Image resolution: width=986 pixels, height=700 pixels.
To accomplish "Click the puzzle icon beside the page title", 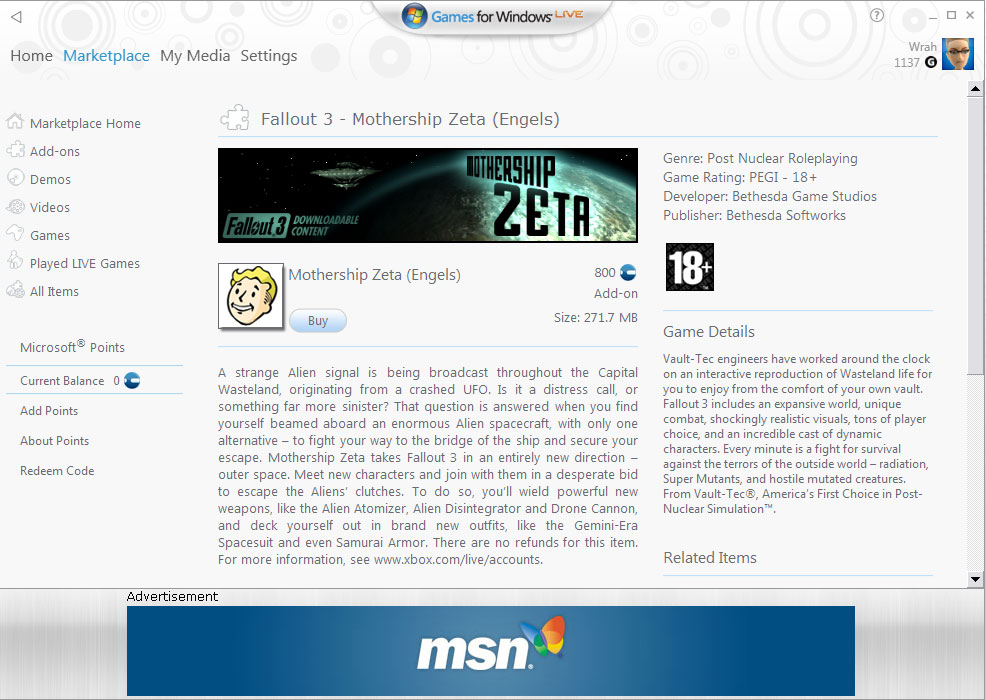I will [235, 118].
